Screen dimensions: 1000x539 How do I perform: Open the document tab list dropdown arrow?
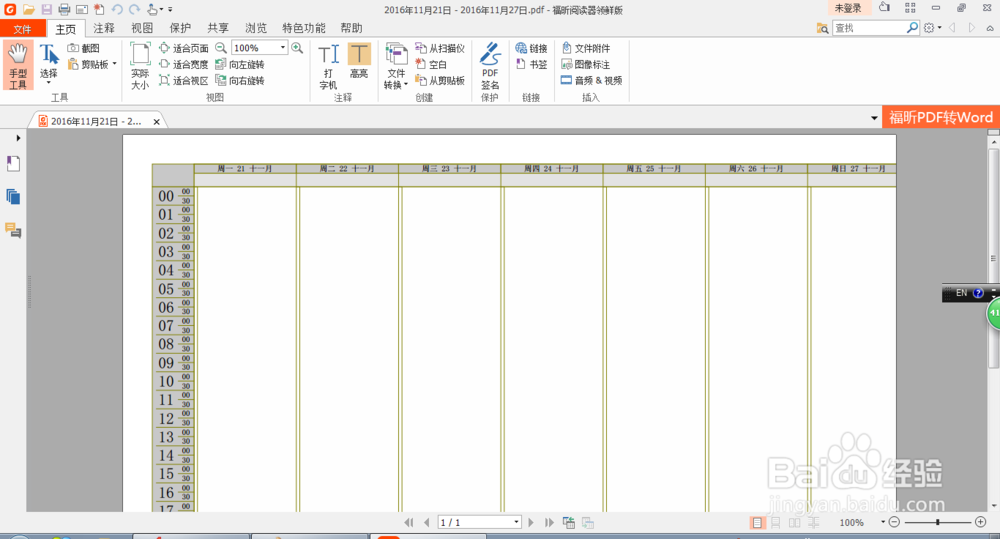[x=874, y=118]
